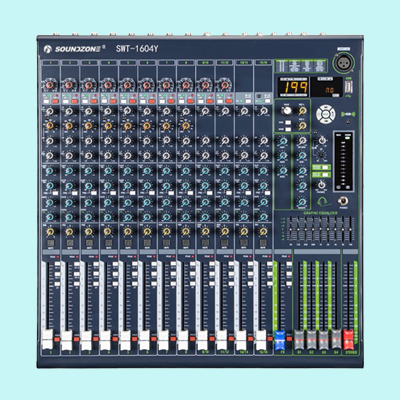Click the orange 199 effects preset display
Screen dimensions: 400x400
click(294, 87)
